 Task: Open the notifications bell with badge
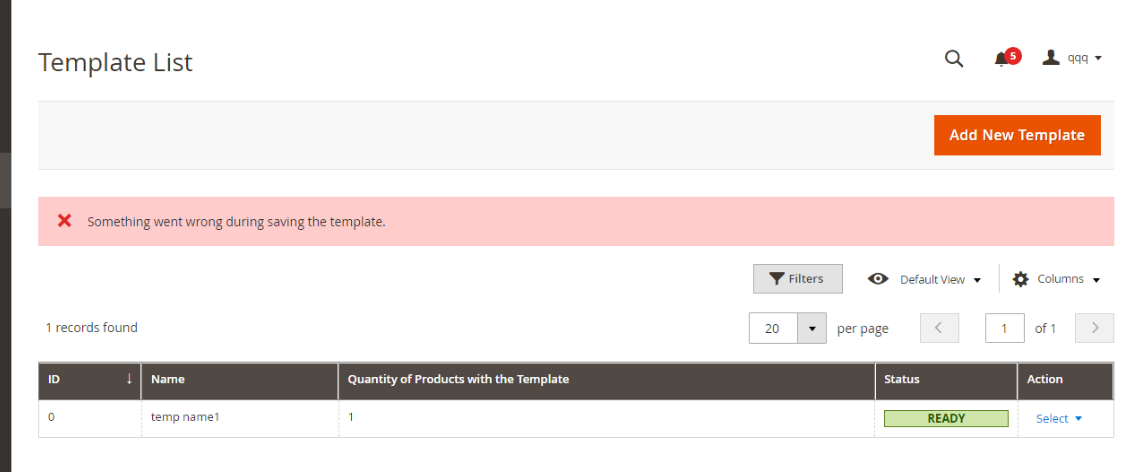[1006, 58]
